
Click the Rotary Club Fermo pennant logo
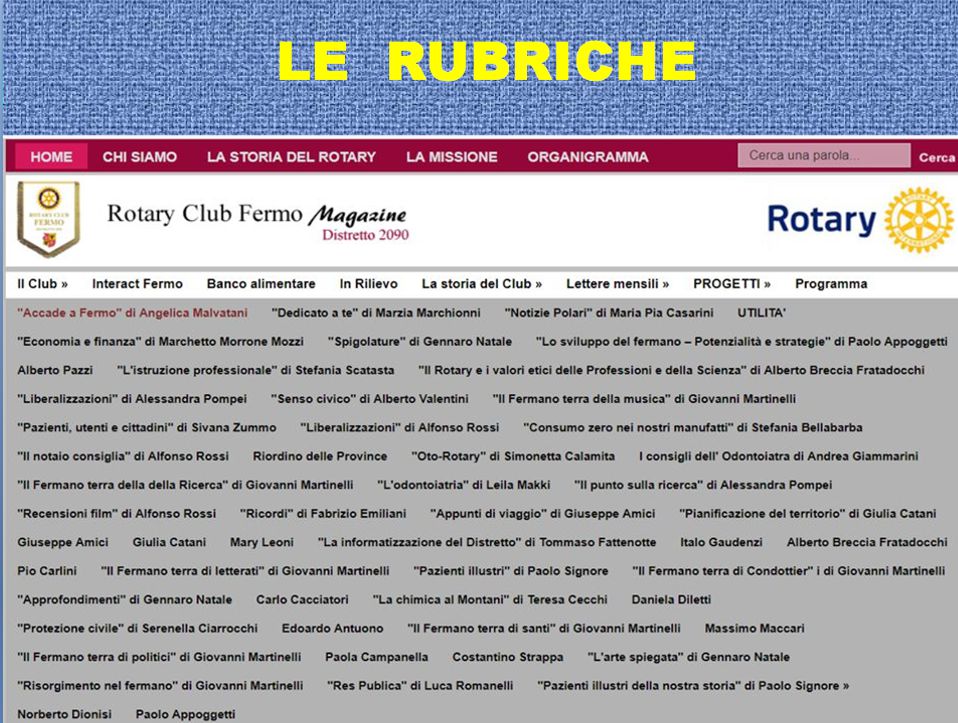[48, 219]
